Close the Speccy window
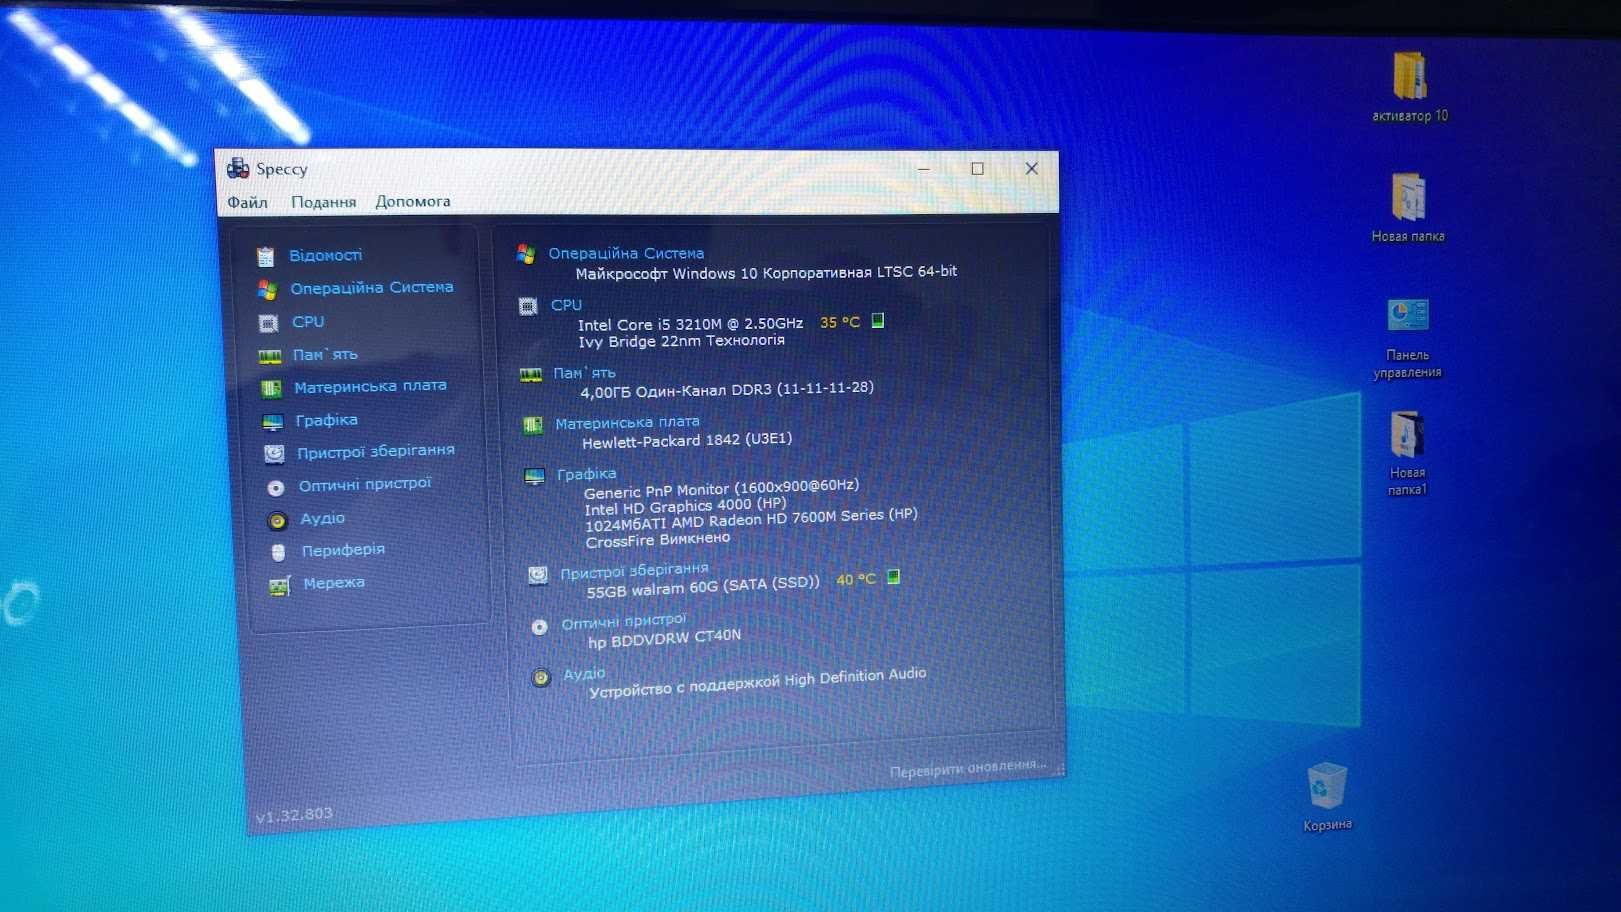Image resolution: width=1621 pixels, height=912 pixels. point(1031,168)
